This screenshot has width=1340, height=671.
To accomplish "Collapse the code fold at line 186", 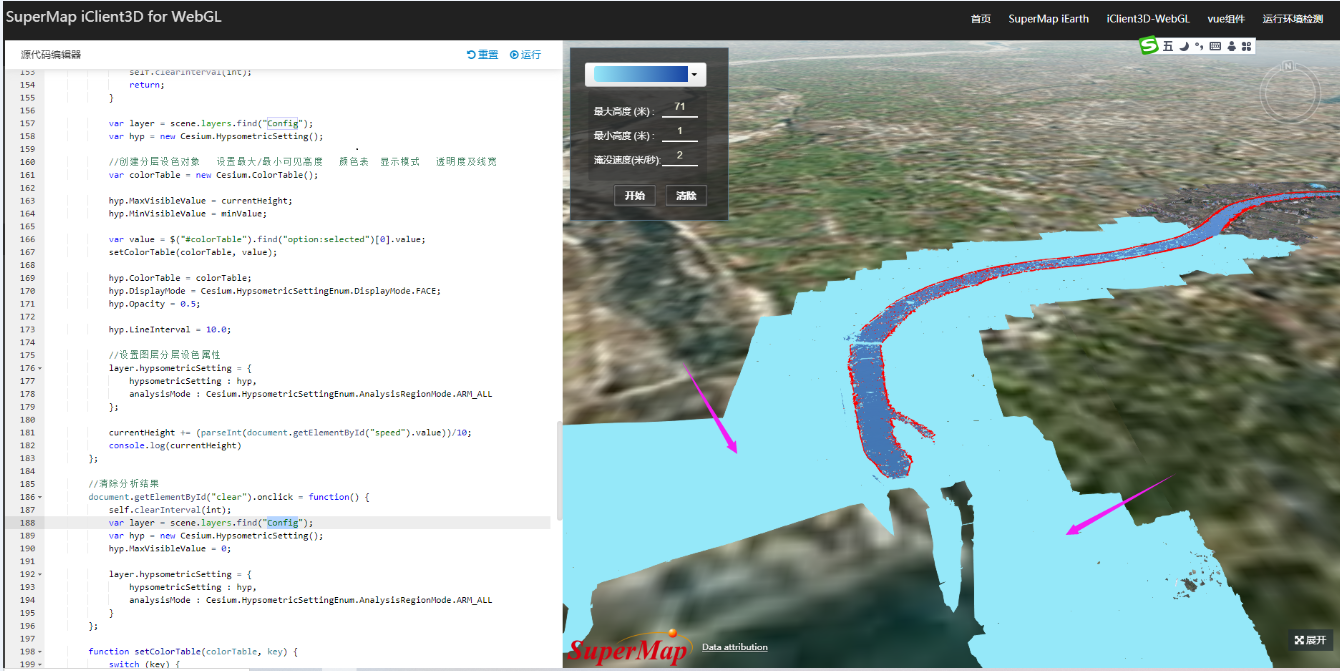I will pos(39,497).
